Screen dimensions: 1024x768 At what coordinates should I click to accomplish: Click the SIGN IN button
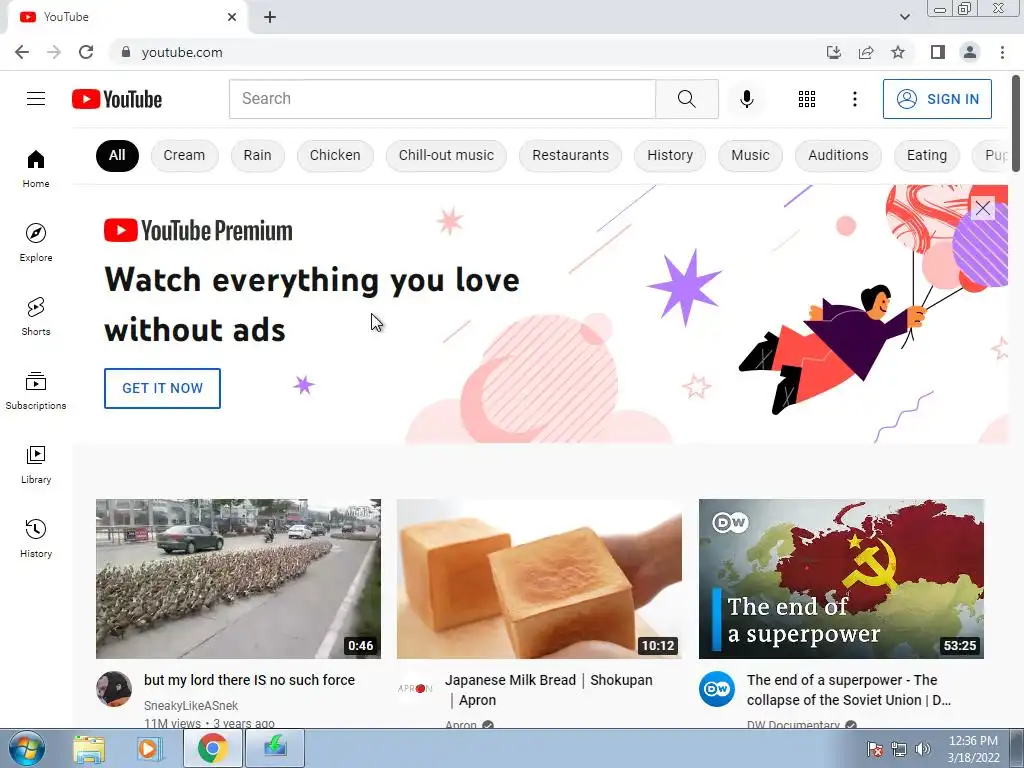point(937,99)
